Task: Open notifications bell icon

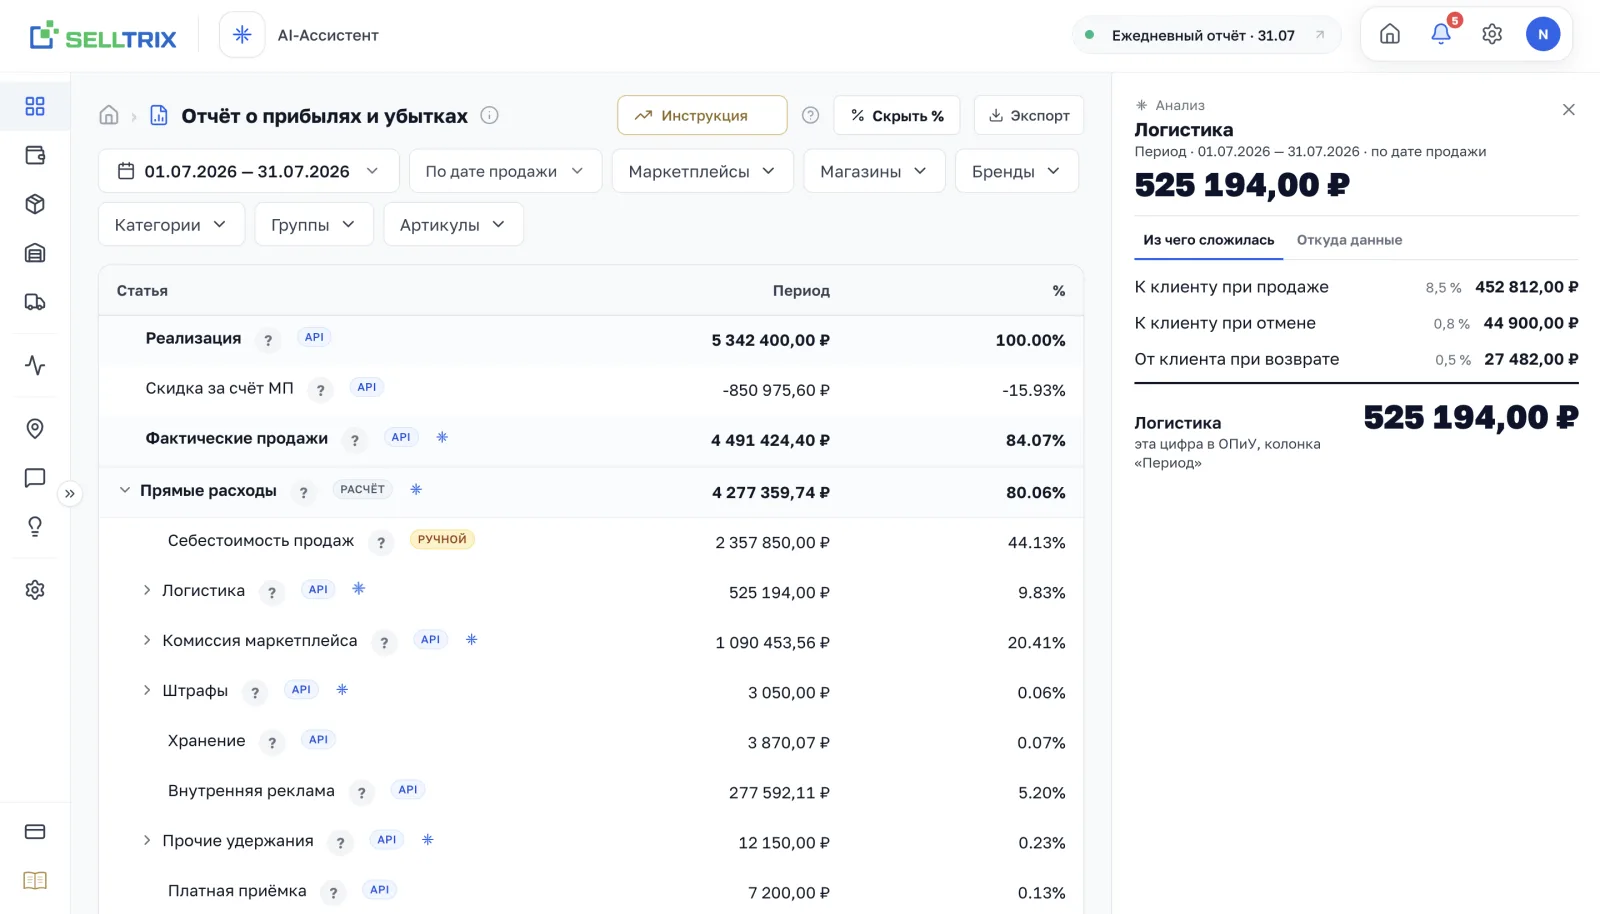Action: coord(1441,34)
